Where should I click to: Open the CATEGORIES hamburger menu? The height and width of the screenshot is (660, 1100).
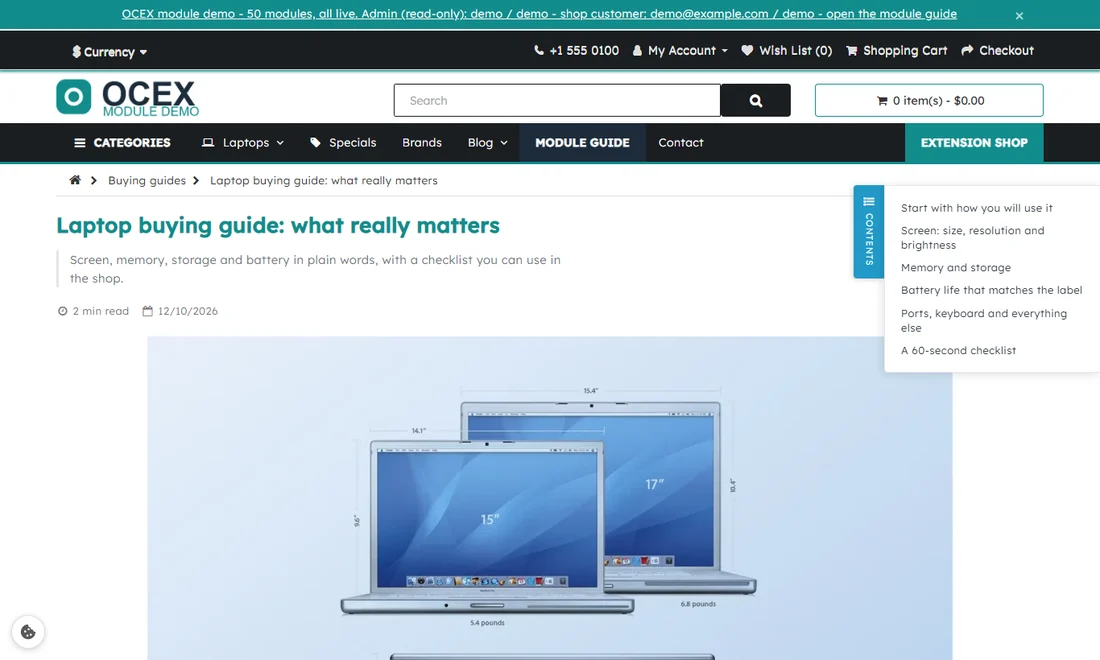[122, 142]
